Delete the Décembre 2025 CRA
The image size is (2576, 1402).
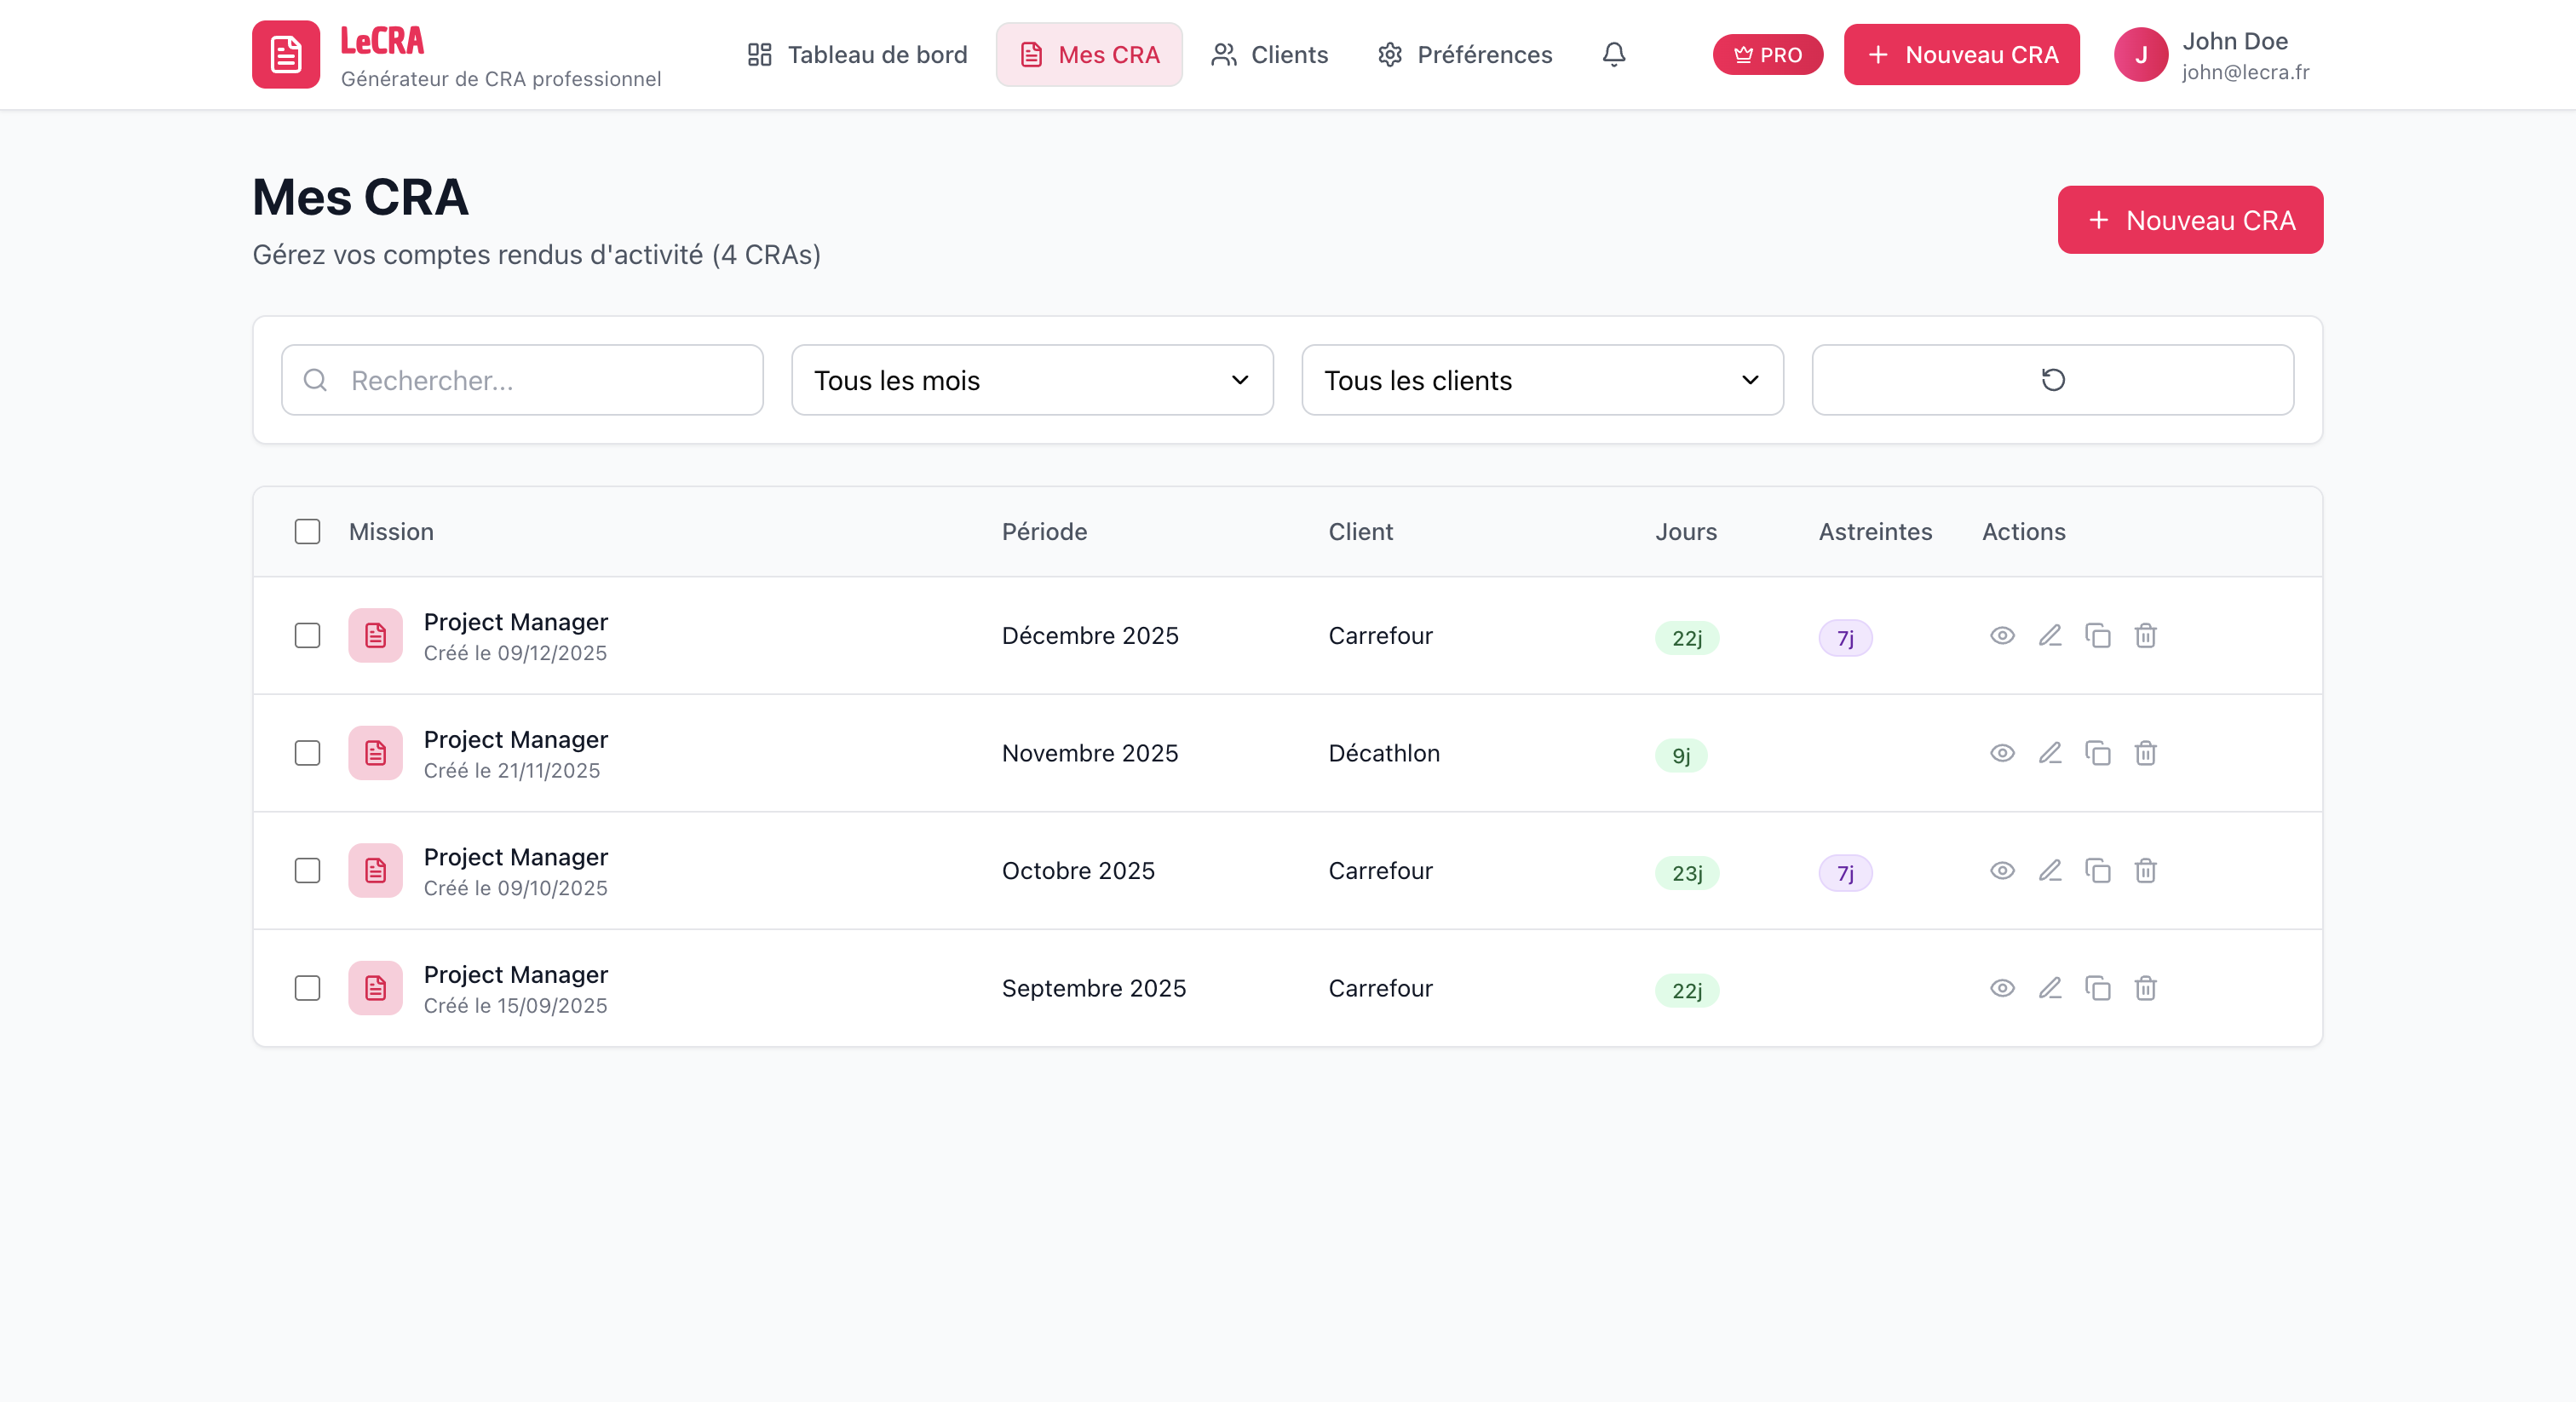[2145, 635]
